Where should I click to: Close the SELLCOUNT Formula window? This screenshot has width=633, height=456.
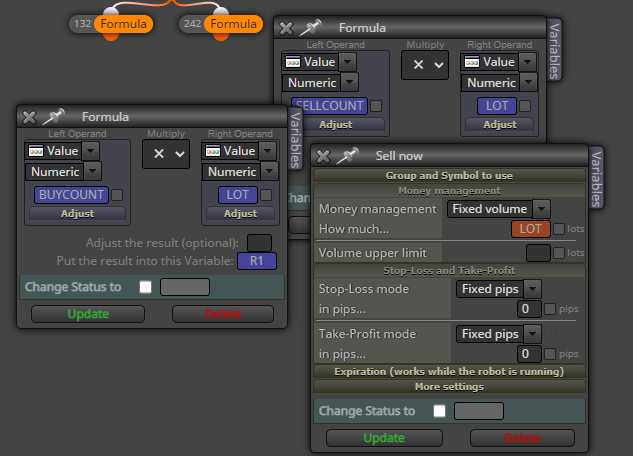click(286, 28)
